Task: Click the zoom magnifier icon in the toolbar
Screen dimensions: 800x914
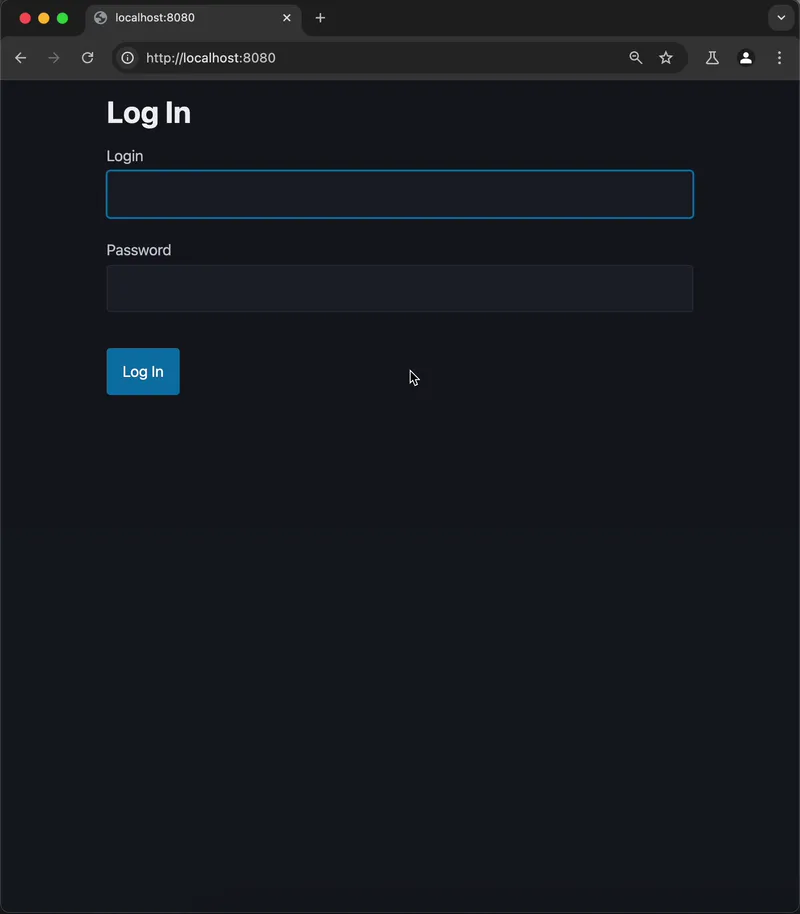Action: click(x=636, y=58)
